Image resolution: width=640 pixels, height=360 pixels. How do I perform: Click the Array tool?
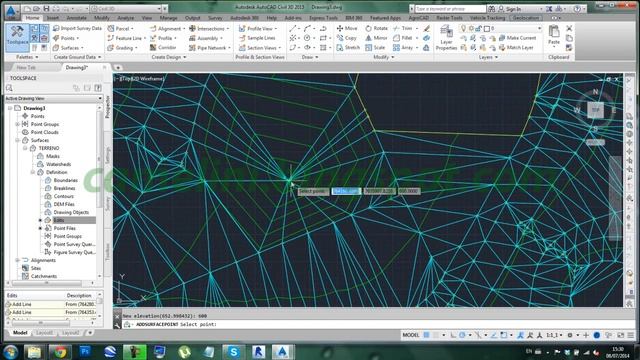coord(403,48)
